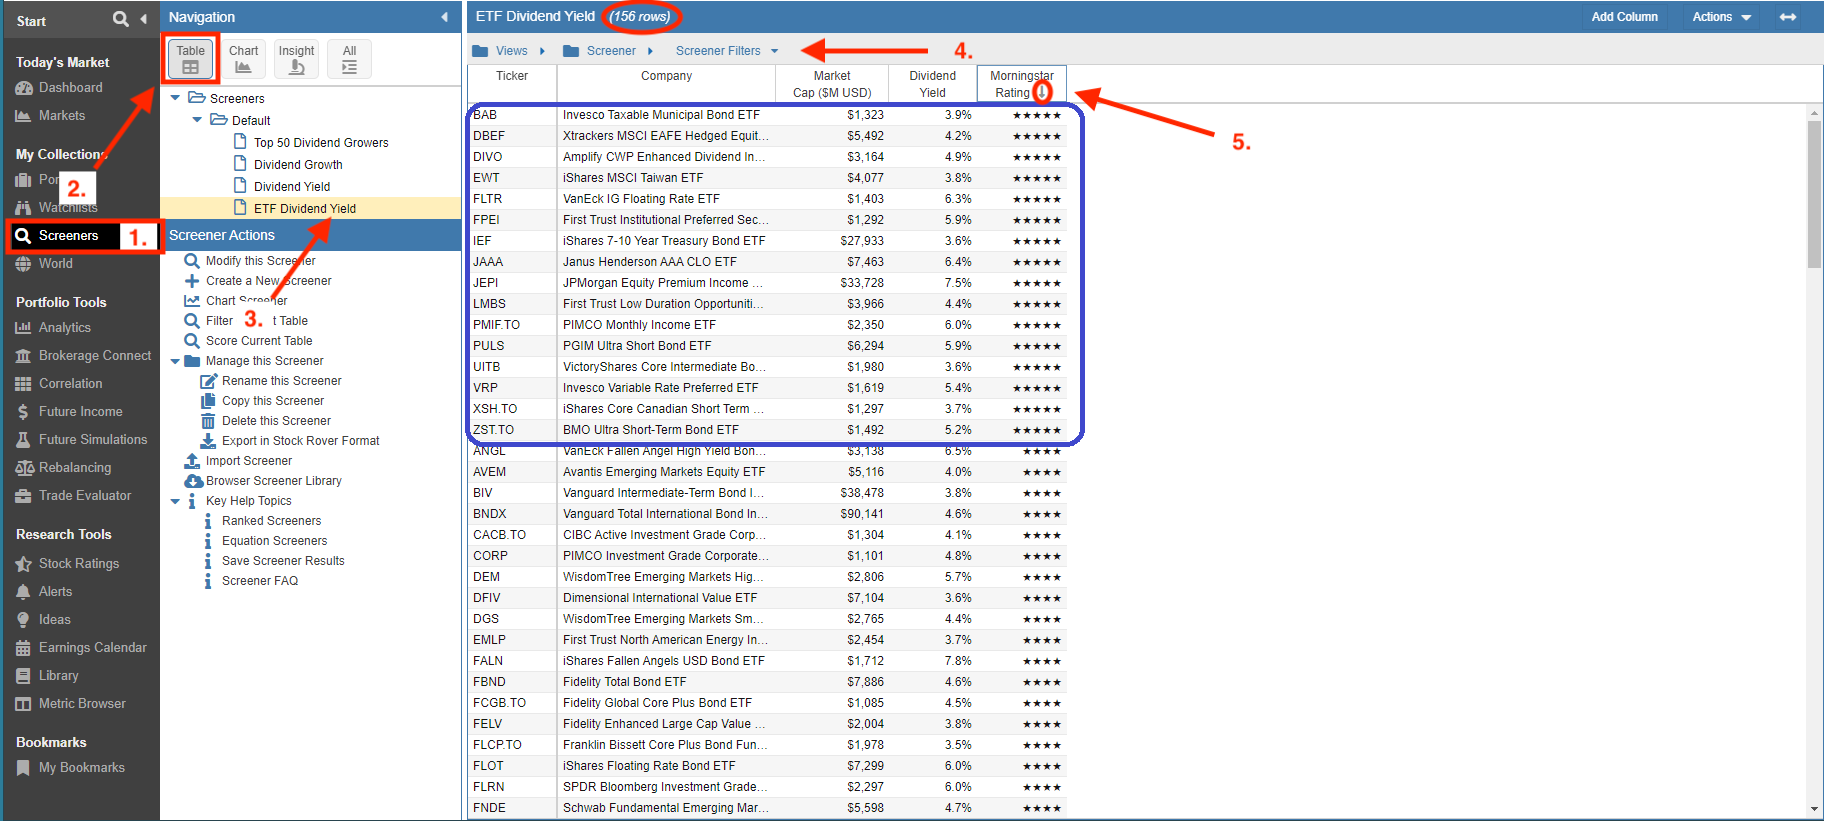1824x821 pixels.
Task: Click the Analytics bar chart icon
Action: (23, 328)
